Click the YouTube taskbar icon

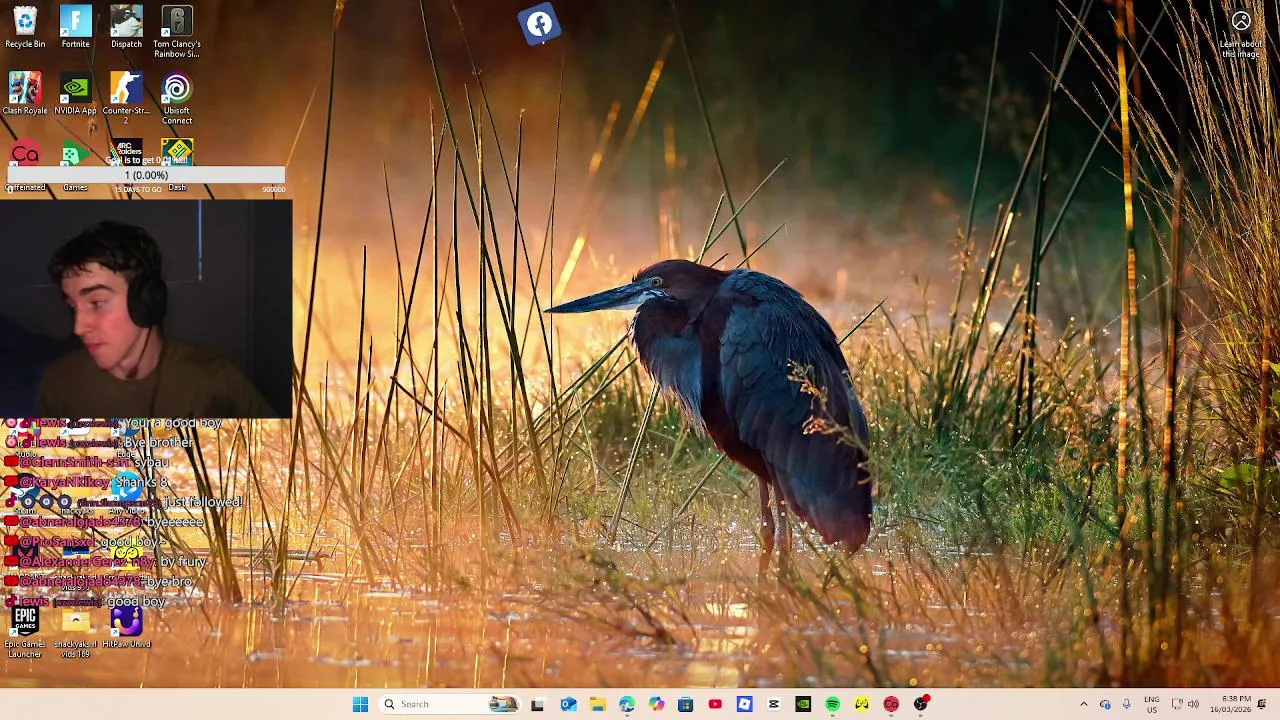coord(715,704)
